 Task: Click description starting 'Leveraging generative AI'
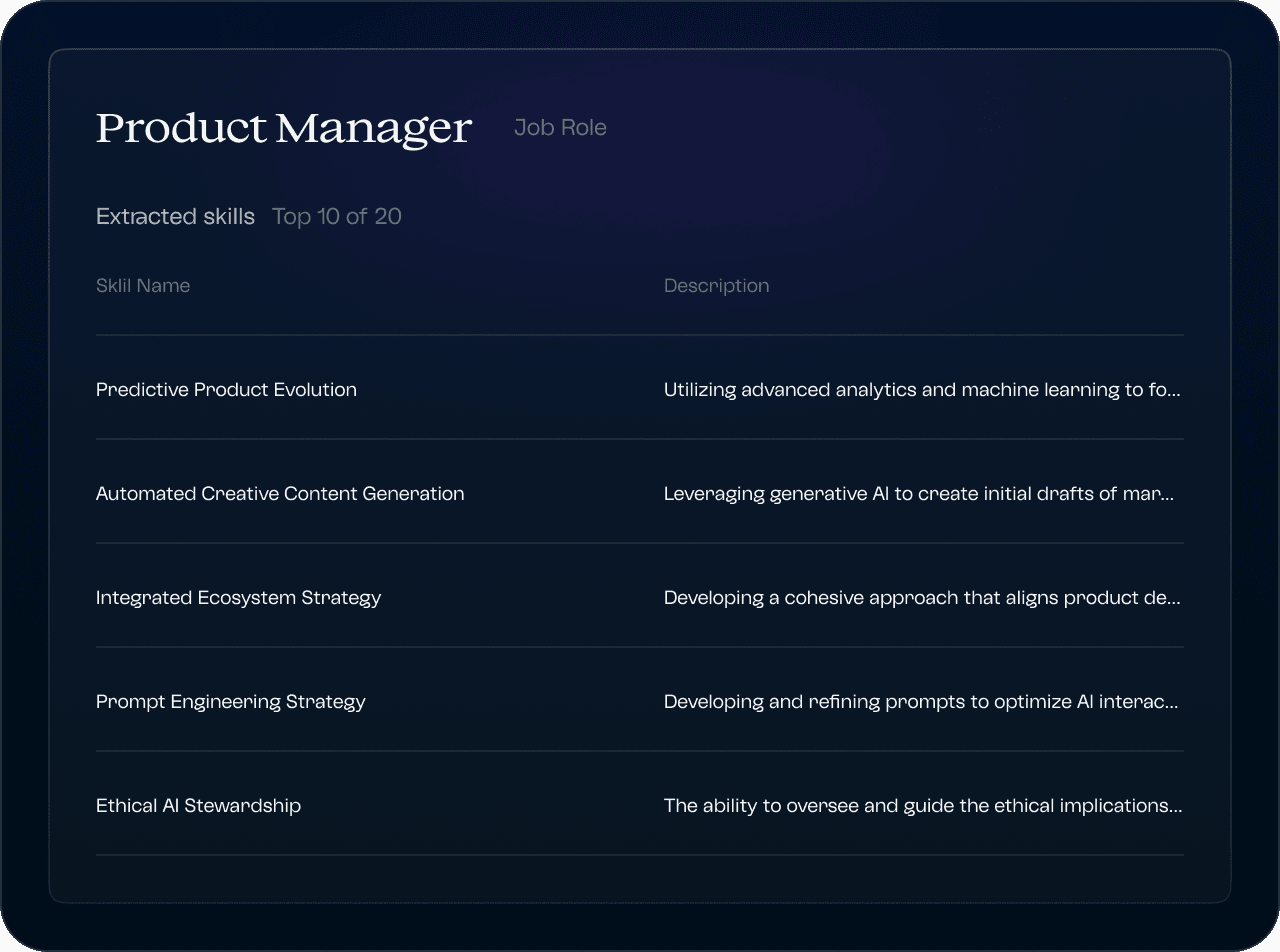[x=919, y=494]
